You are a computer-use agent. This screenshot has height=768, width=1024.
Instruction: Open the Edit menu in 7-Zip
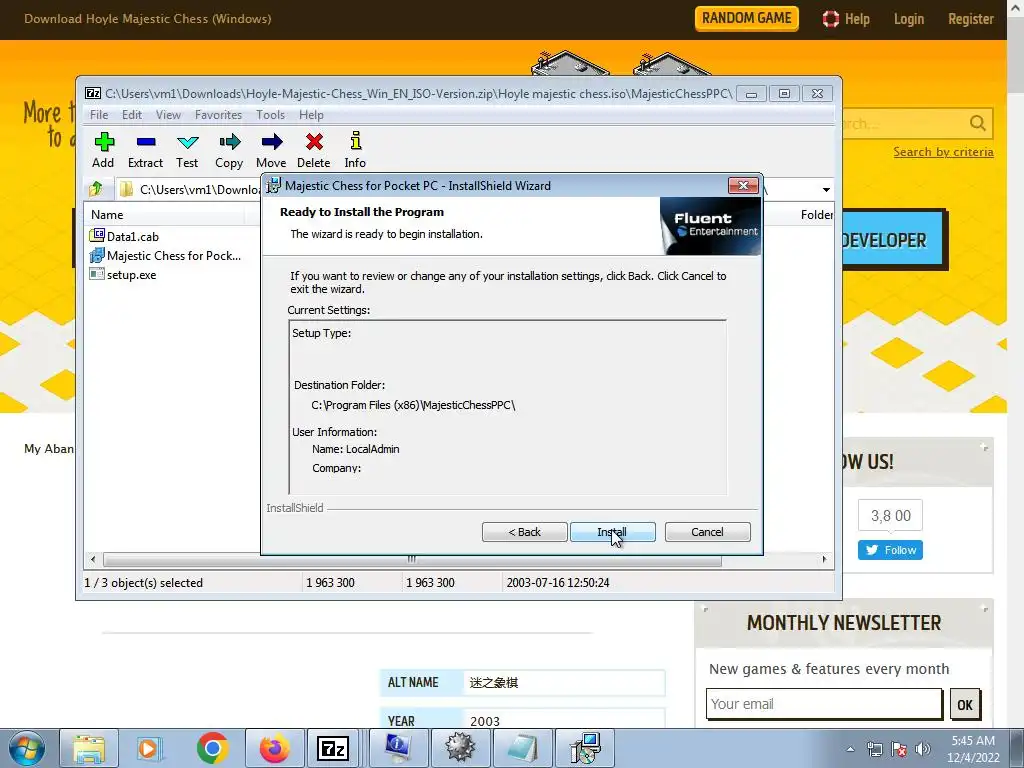pos(132,115)
